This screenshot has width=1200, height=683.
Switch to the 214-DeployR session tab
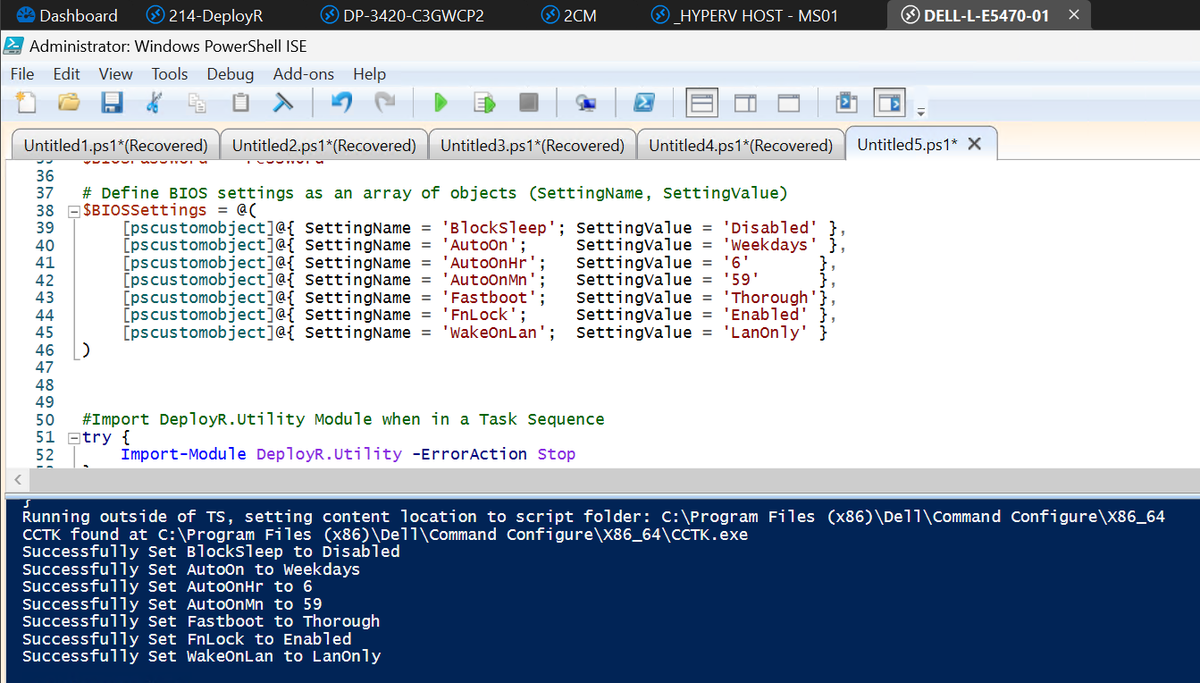coord(205,15)
